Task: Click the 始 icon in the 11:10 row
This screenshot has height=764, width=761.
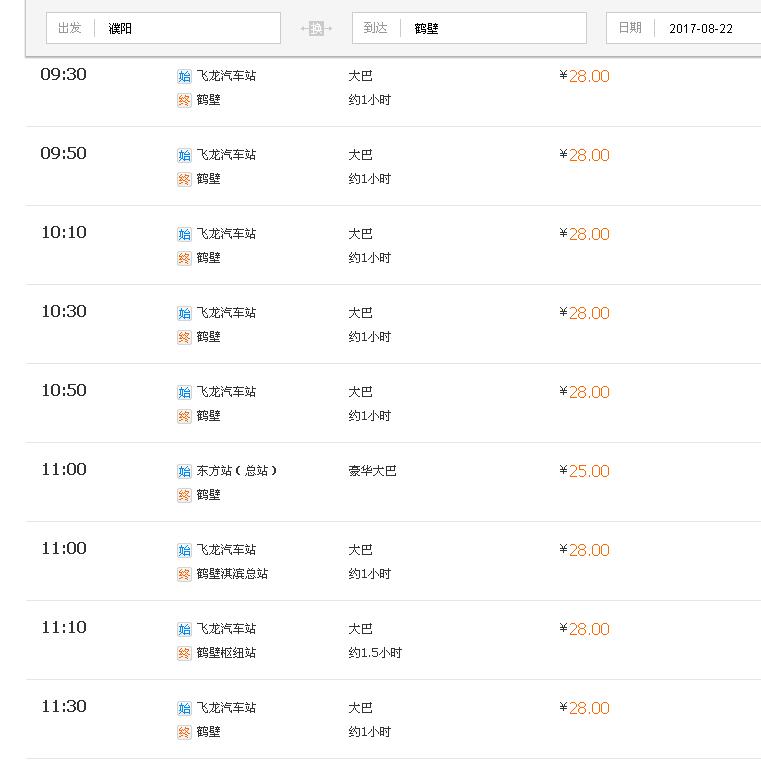Action: point(184,629)
